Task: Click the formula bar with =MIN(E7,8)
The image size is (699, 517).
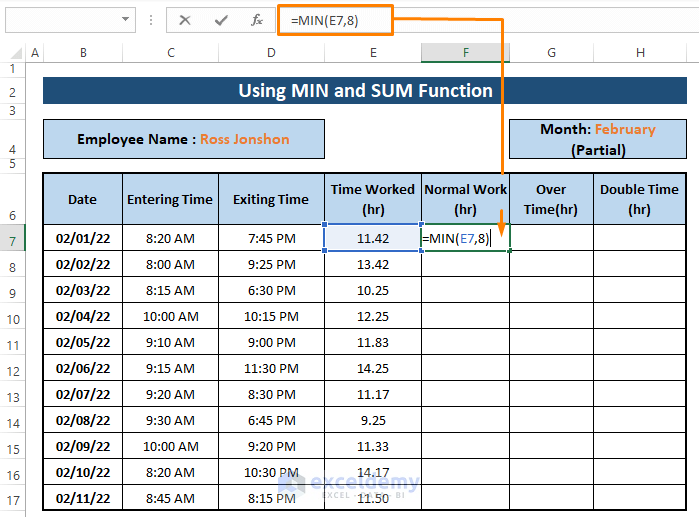Action: (x=335, y=20)
